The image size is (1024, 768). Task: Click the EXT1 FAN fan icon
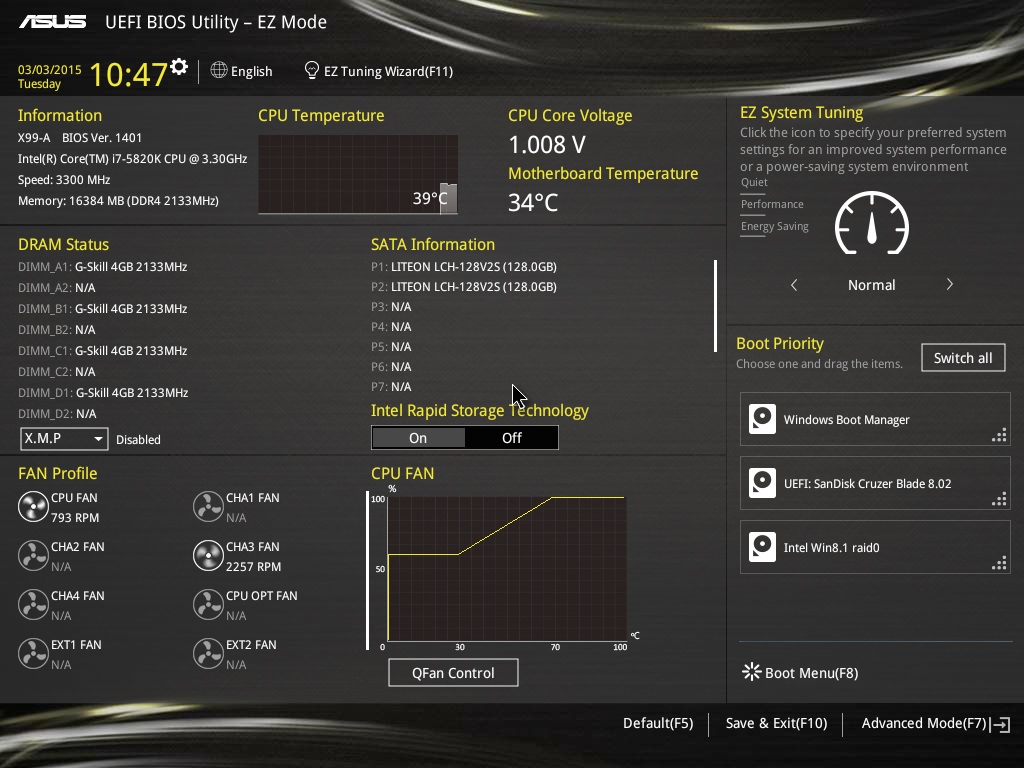point(33,654)
